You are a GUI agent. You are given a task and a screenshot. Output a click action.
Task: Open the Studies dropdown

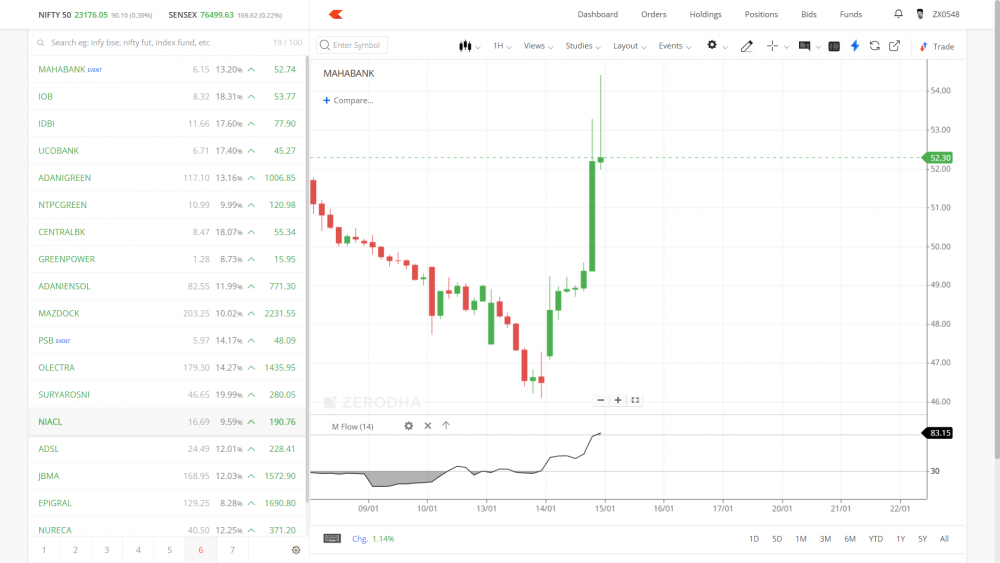coord(583,46)
